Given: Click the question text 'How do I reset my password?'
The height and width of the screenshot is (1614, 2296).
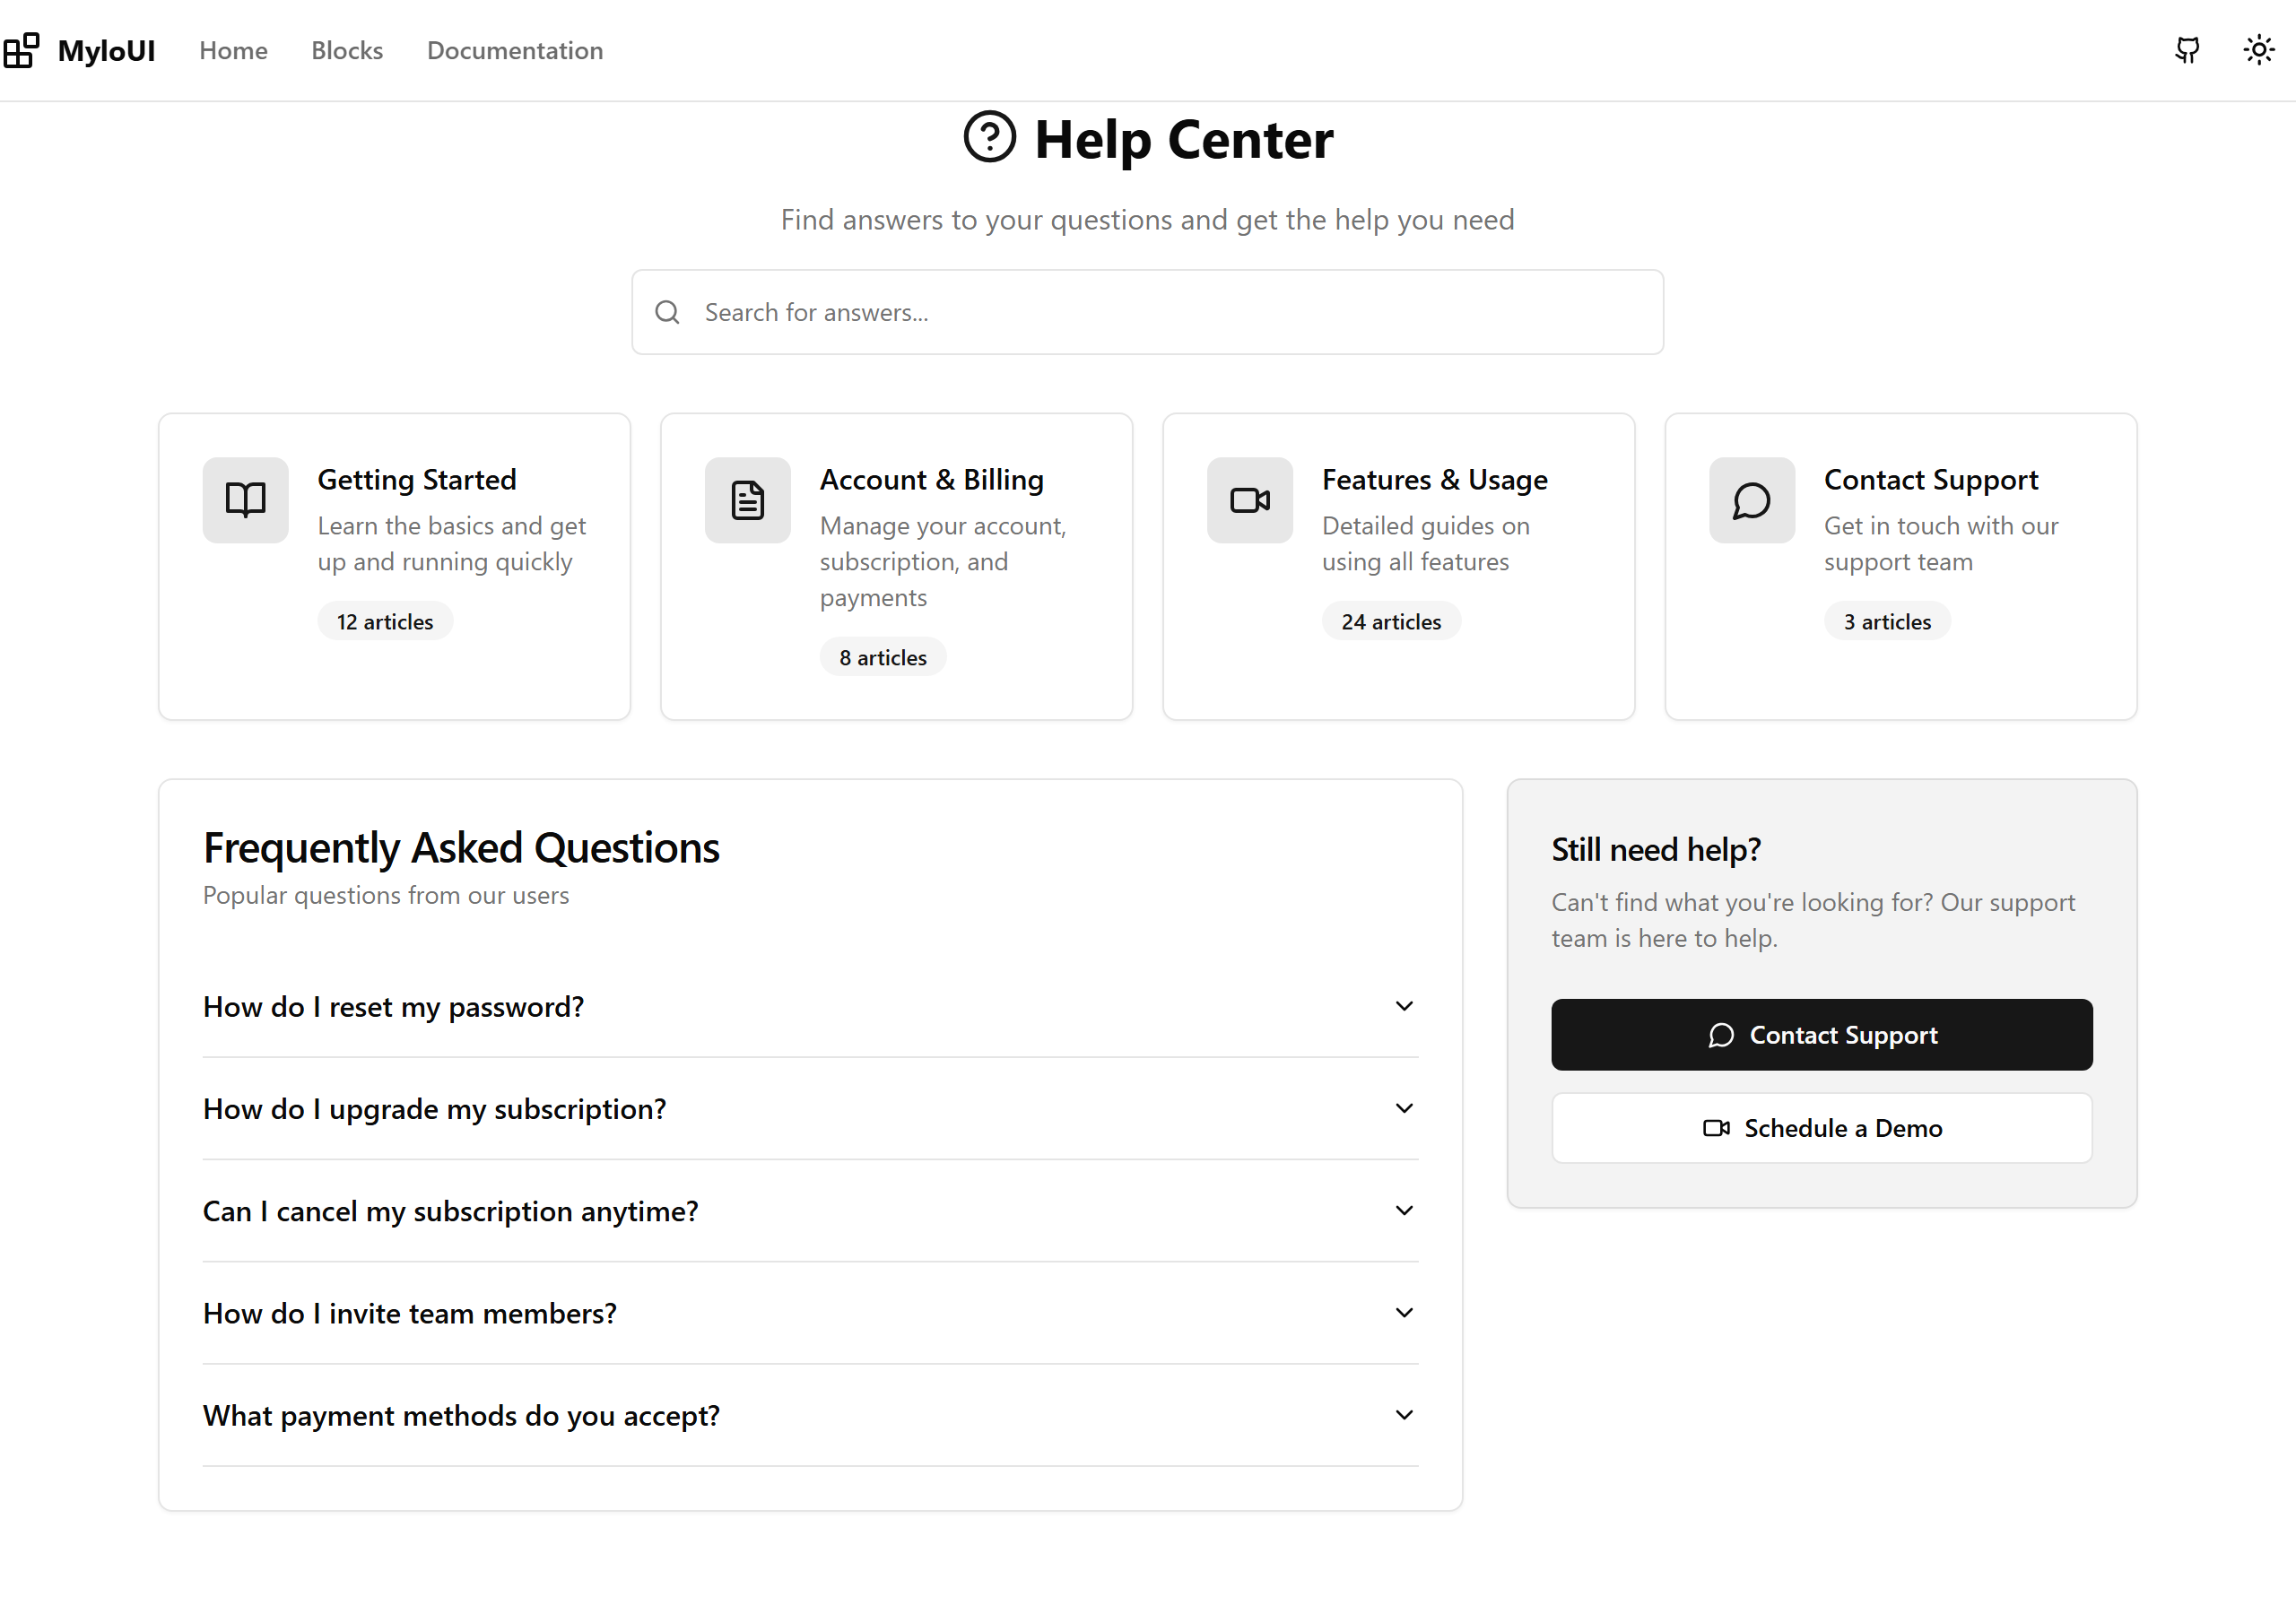Looking at the screenshot, I should click(393, 1007).
